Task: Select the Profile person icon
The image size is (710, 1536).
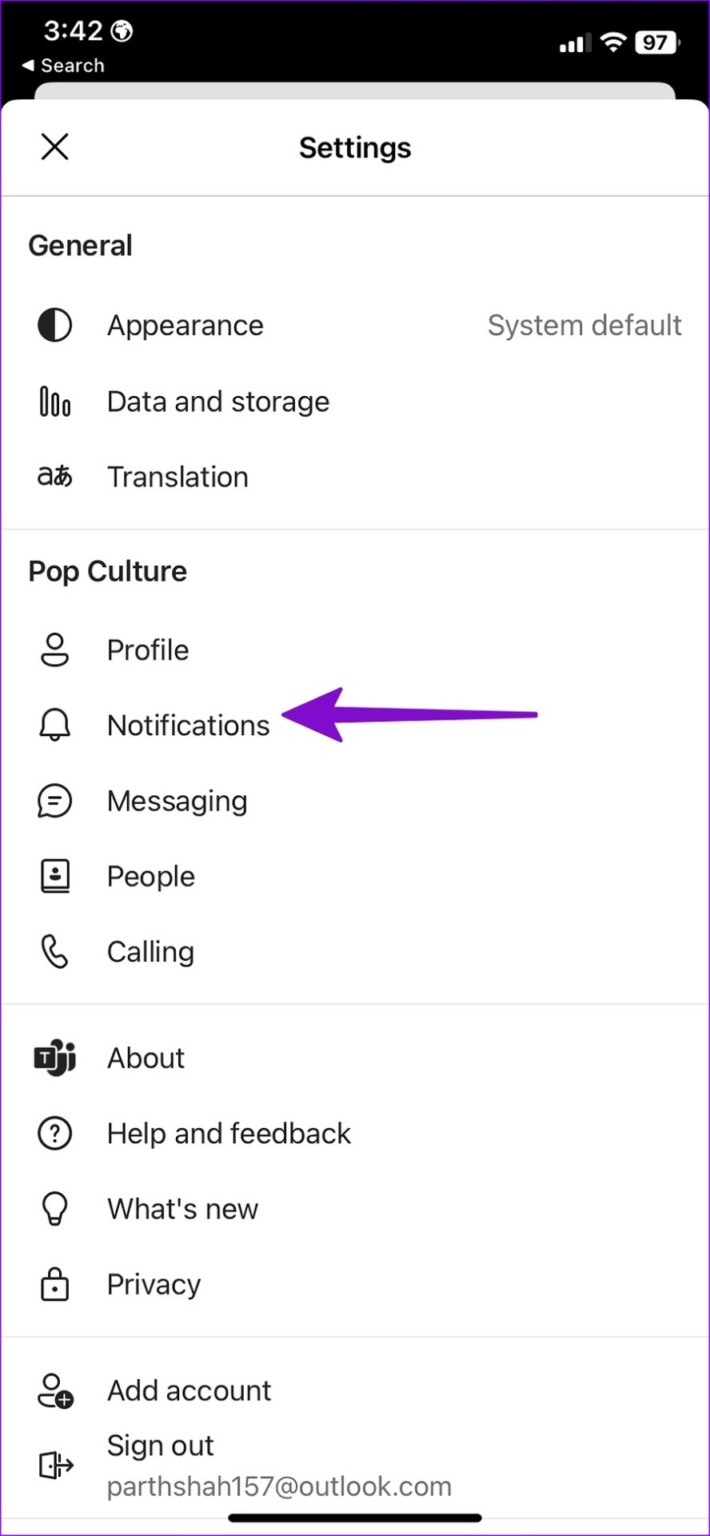Action: coord(54,649)
